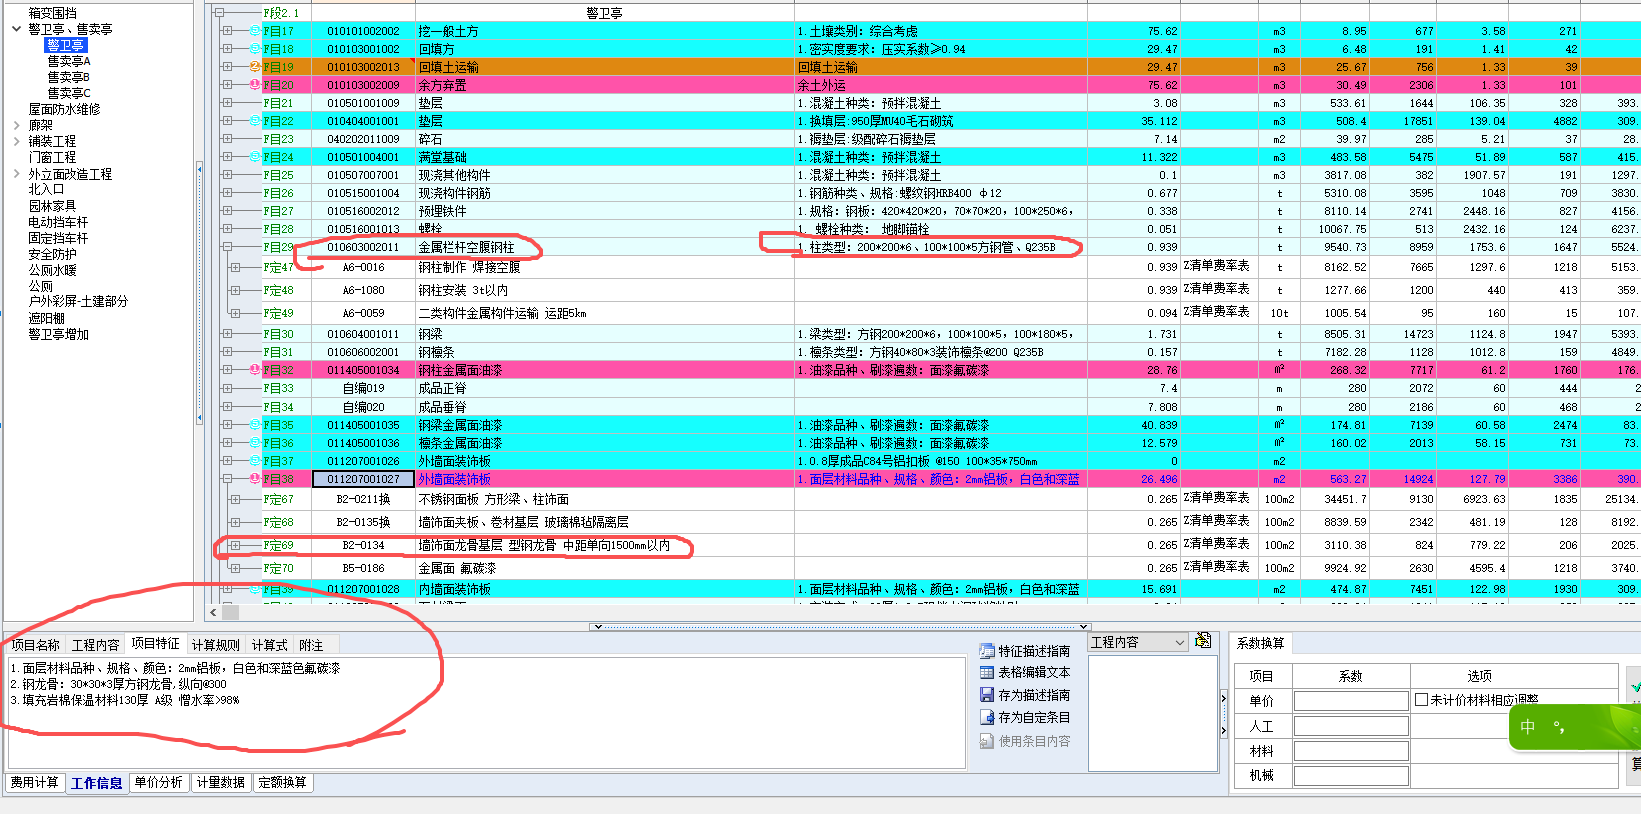Select 售卖亭A in the project tree
1641x814 pixels.
click(x=68, y=61)
